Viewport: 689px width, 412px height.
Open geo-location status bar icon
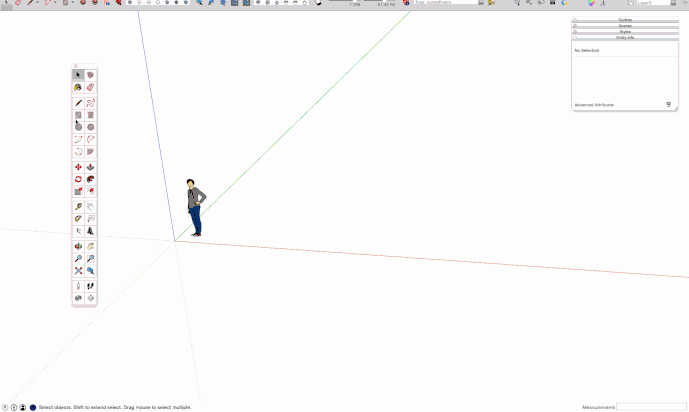(5, 408)
